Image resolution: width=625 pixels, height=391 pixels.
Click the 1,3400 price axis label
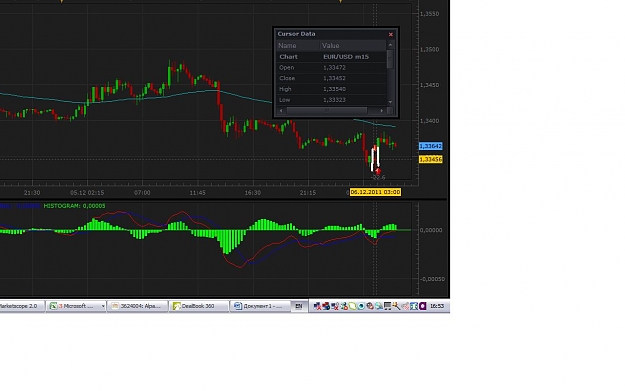430,121
